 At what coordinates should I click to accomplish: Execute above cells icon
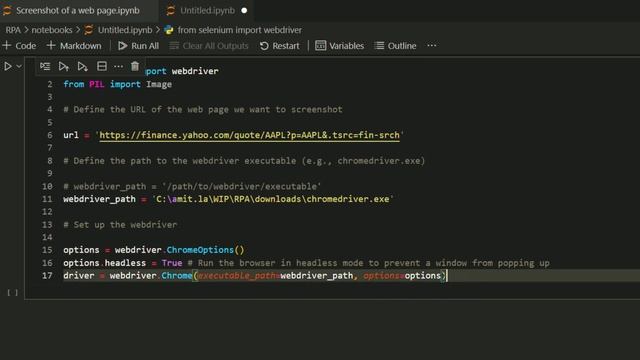pos(63,66)
